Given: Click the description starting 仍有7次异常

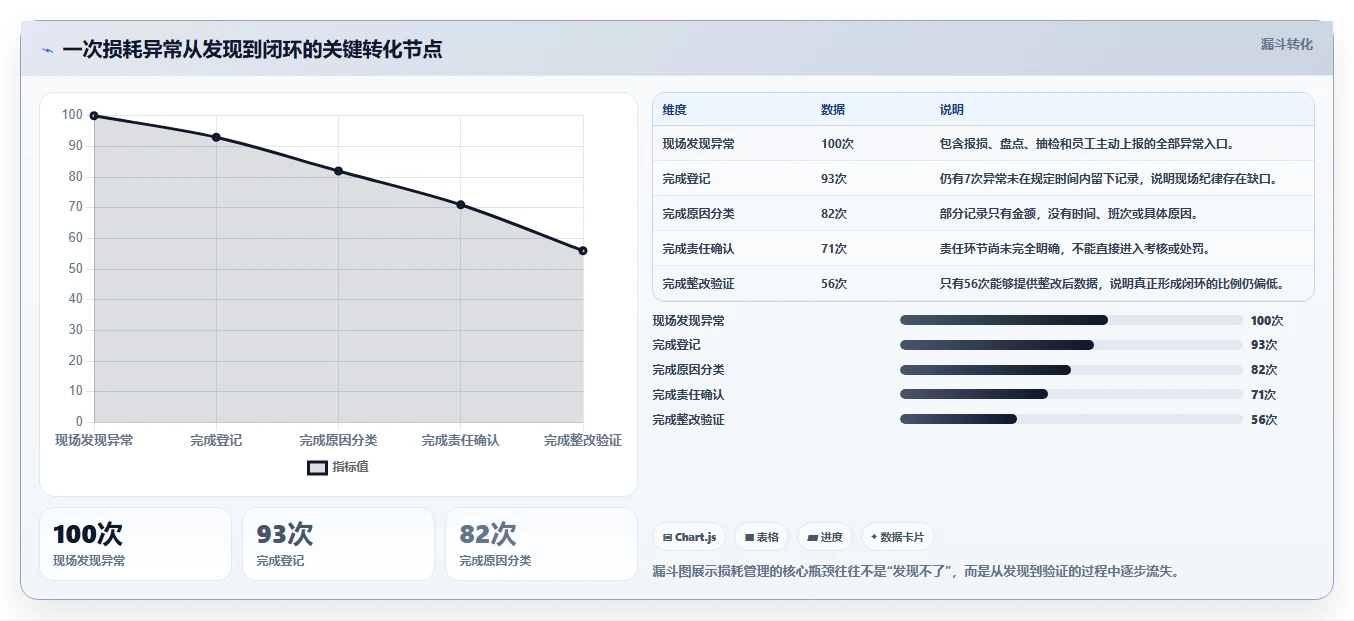Looking at the screenshot, I should (1108, 179).
